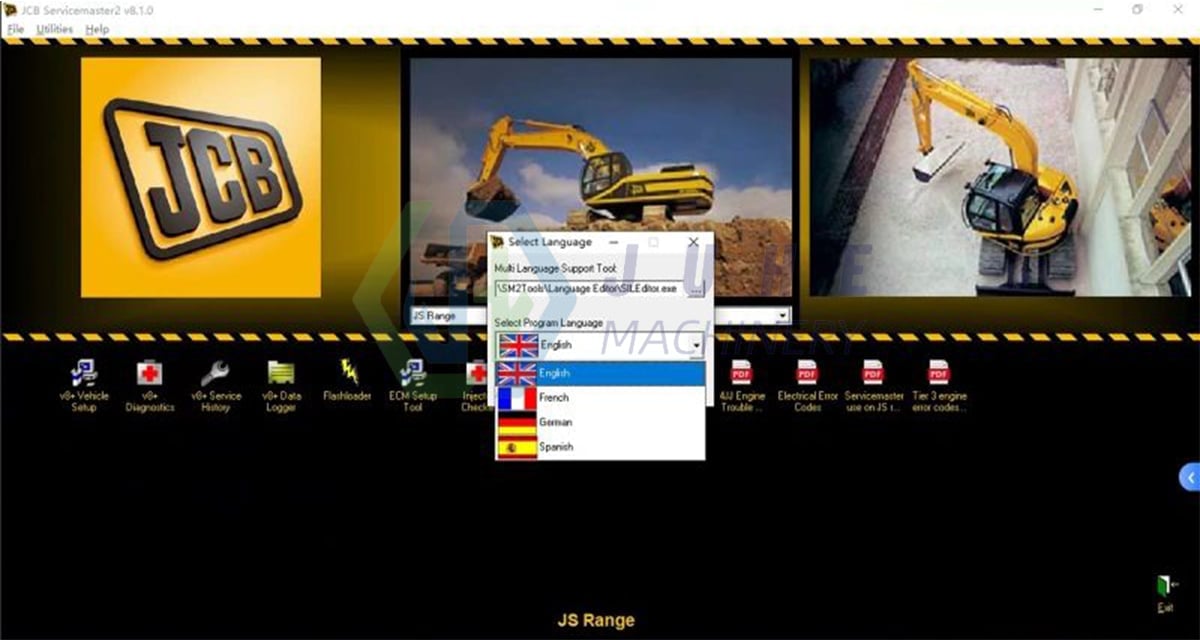Click the browse button beside SILEditor.exe path
The height and width of the screenshot is (640, 1200).
coord(696,288)
